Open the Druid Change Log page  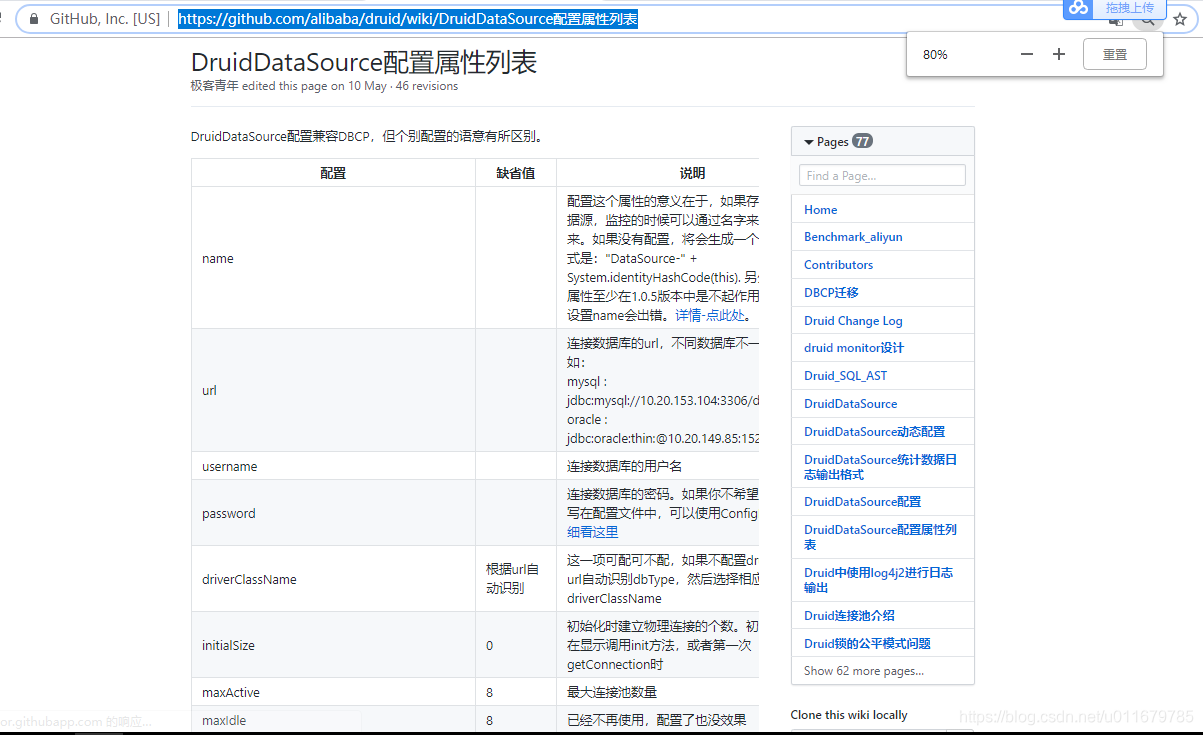853,321
